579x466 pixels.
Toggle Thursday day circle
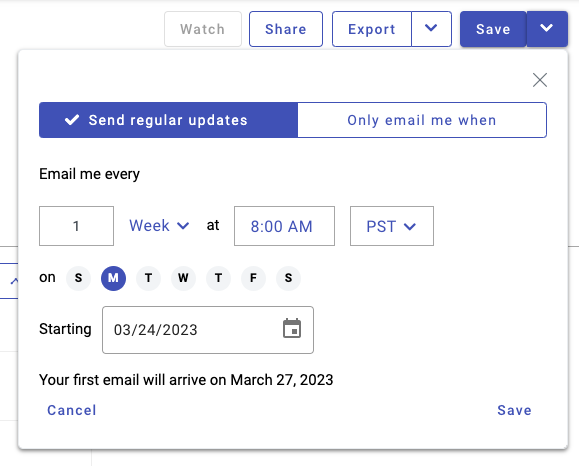[x=218, y=278]
